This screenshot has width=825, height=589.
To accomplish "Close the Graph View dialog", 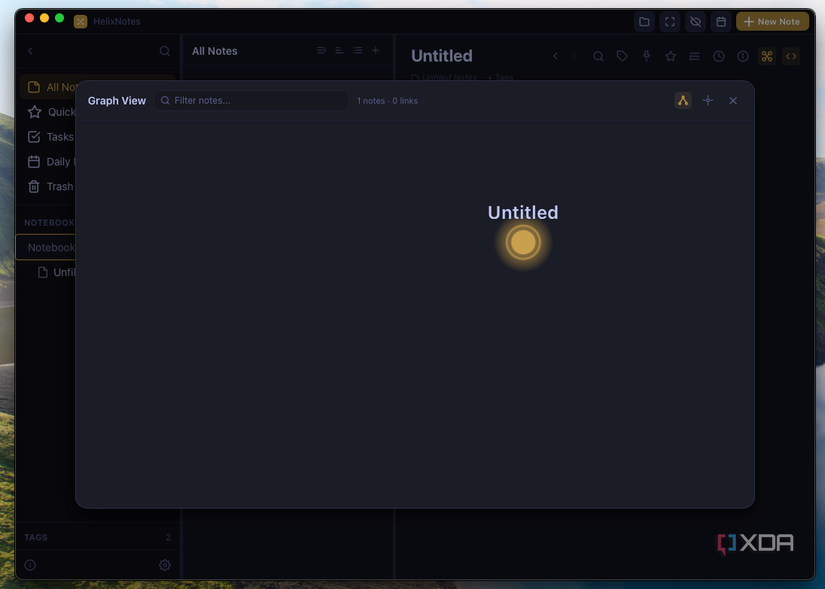I will [x=733, y=101].
